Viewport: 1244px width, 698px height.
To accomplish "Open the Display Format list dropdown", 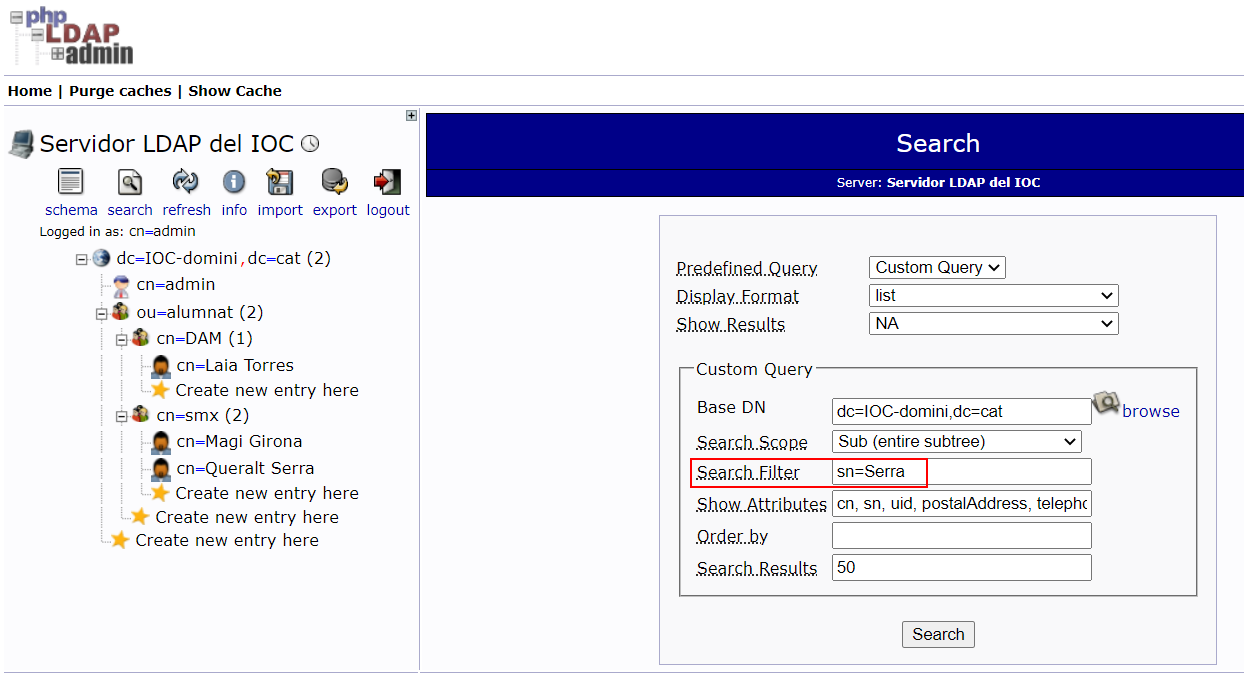I will point(993,296).
